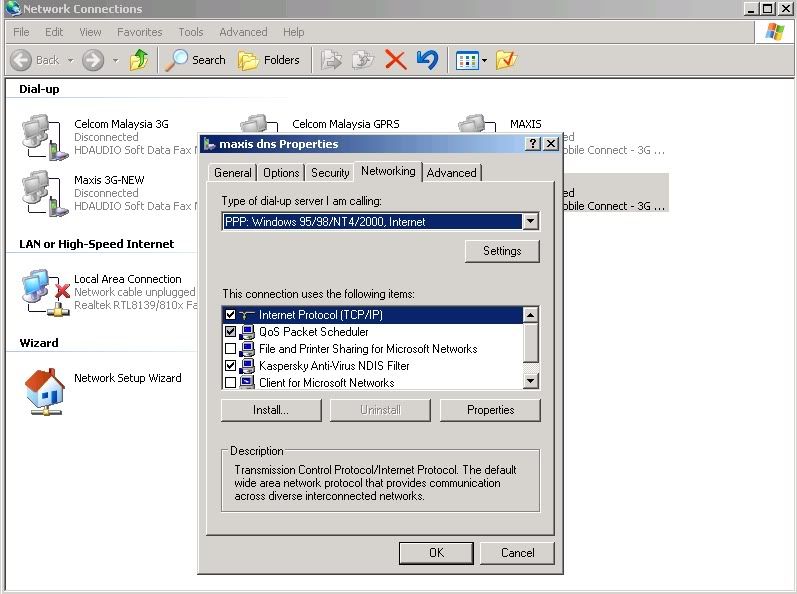The width and height of the screenshot is (797, 594).
Task: Open the Help menu
Action: click(x=293, y=32)
